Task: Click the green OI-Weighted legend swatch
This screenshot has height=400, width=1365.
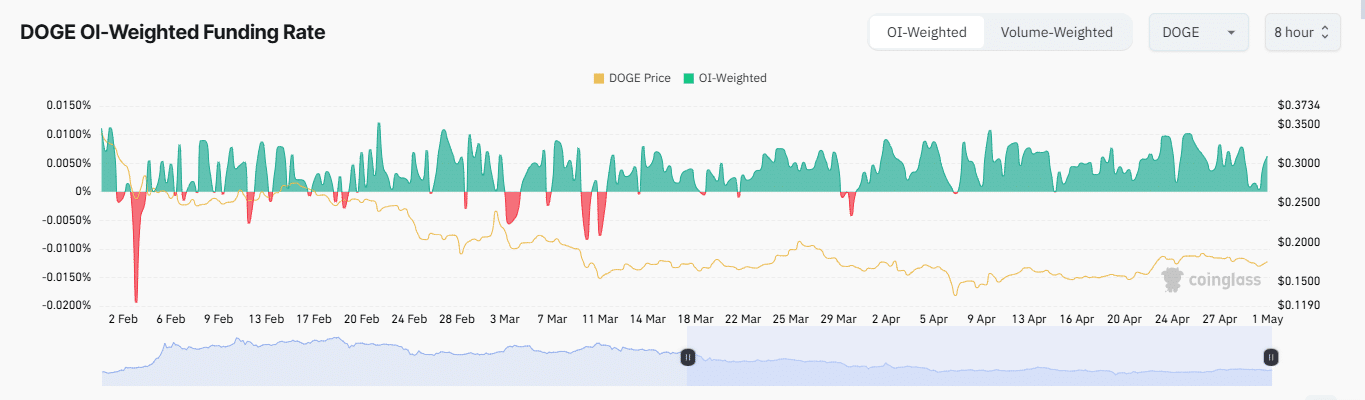Action: click(688, 78)
